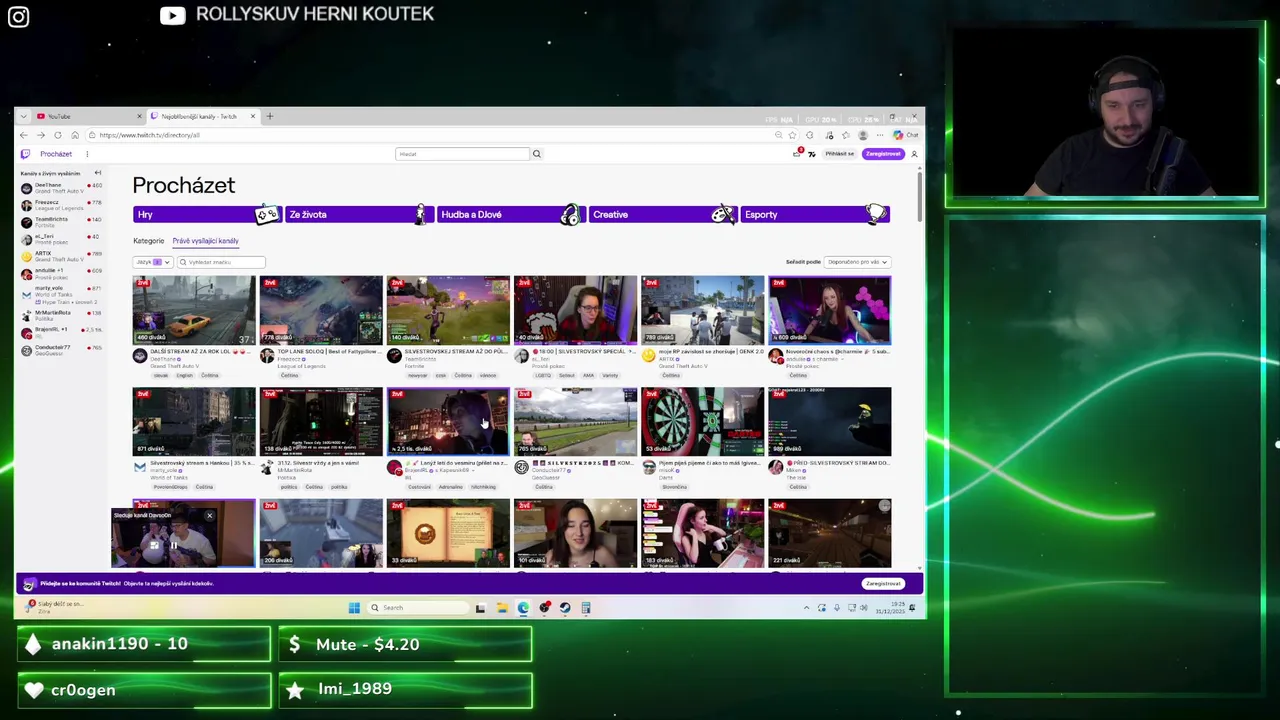Click the Windows taskbar search box
1280x720 pixels.
pos(417,607)
